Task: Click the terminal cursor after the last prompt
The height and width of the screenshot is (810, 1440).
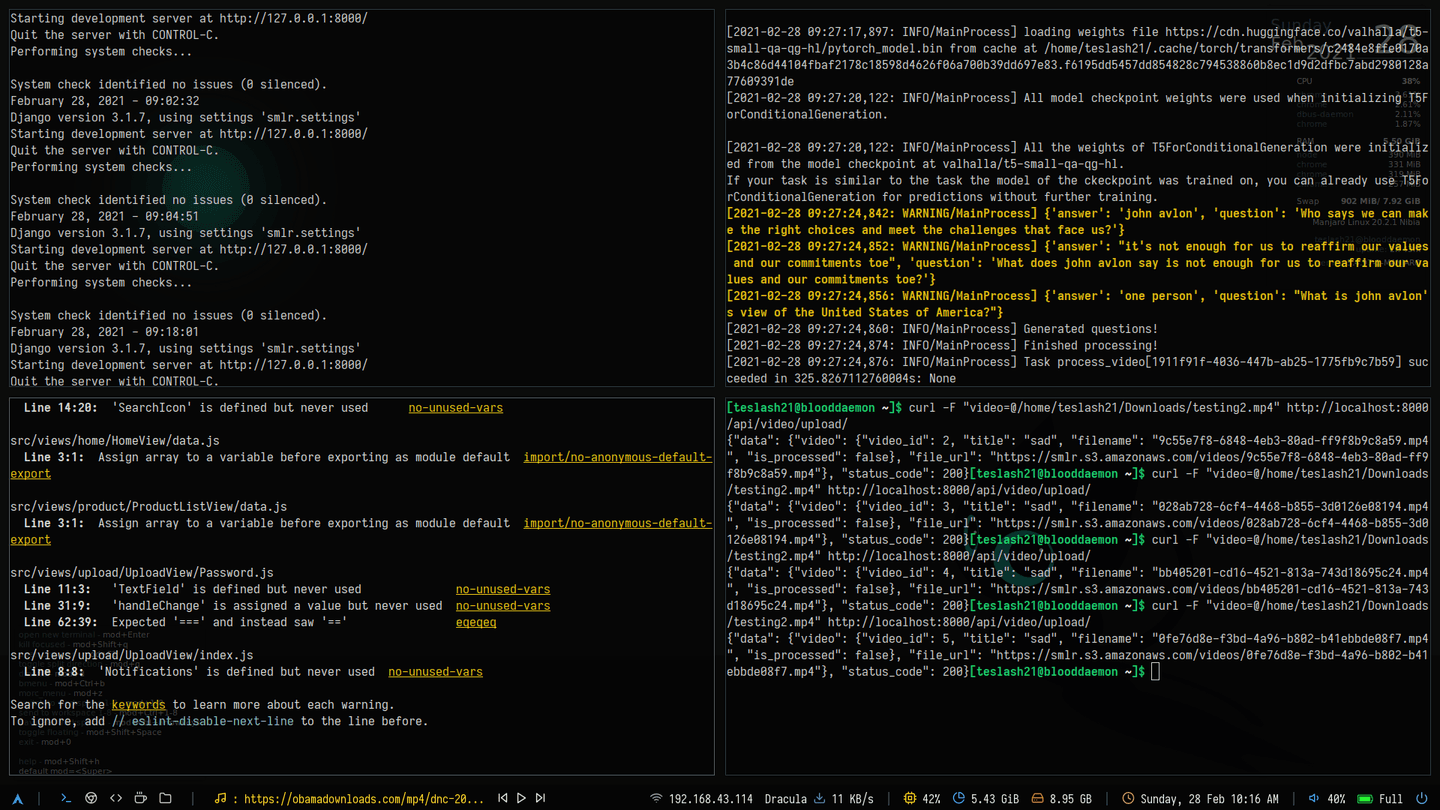Action: coord(1155,672)
